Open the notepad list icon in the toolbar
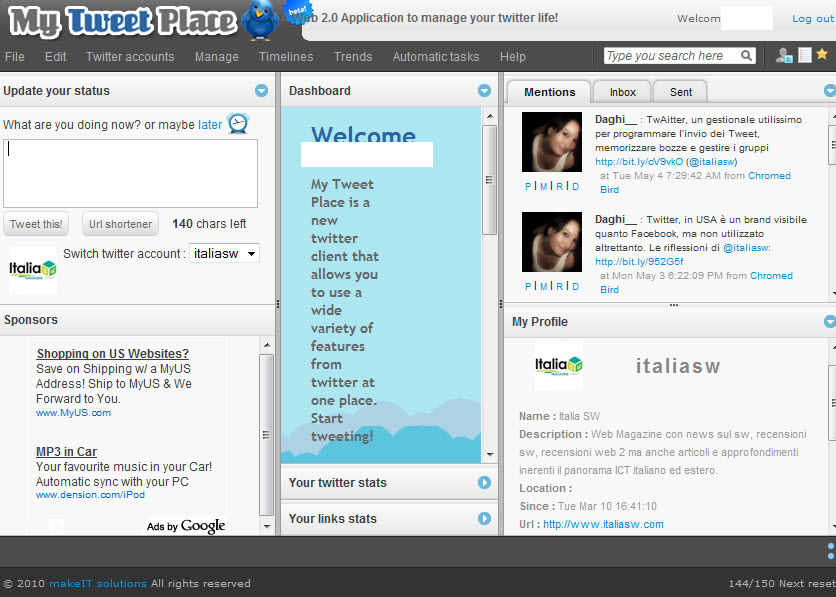836x597 pixels. tap(805, 55)
